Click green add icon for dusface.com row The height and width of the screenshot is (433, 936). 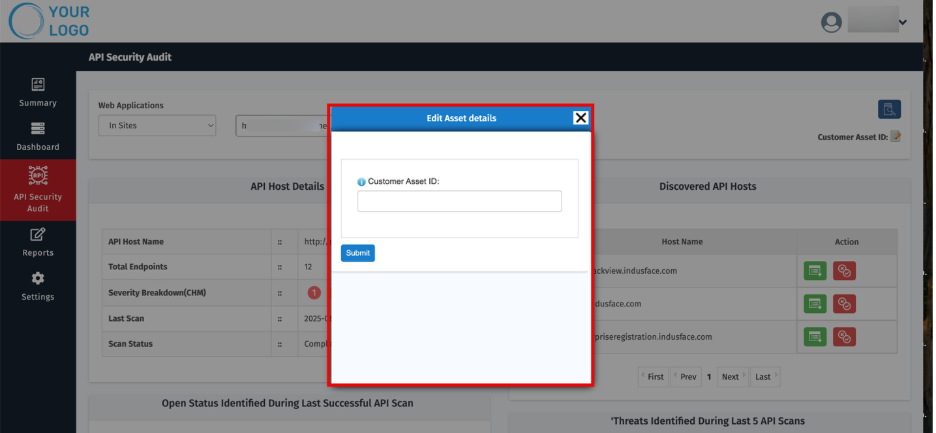pos(815,303)
